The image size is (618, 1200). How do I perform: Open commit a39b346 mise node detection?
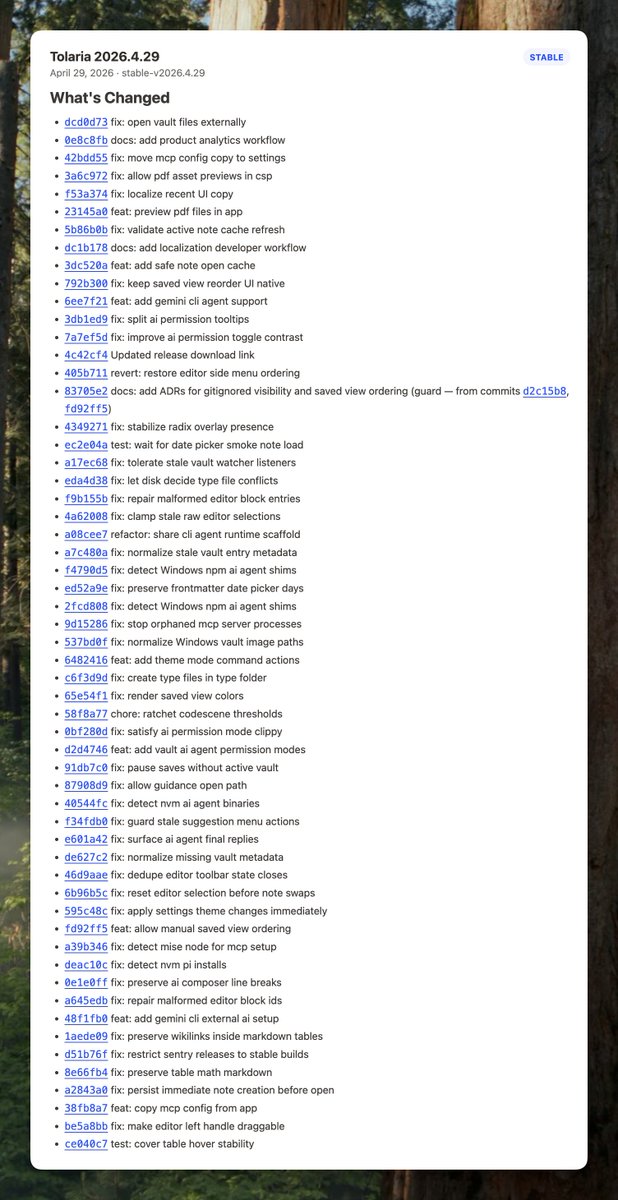coord(86,947)
